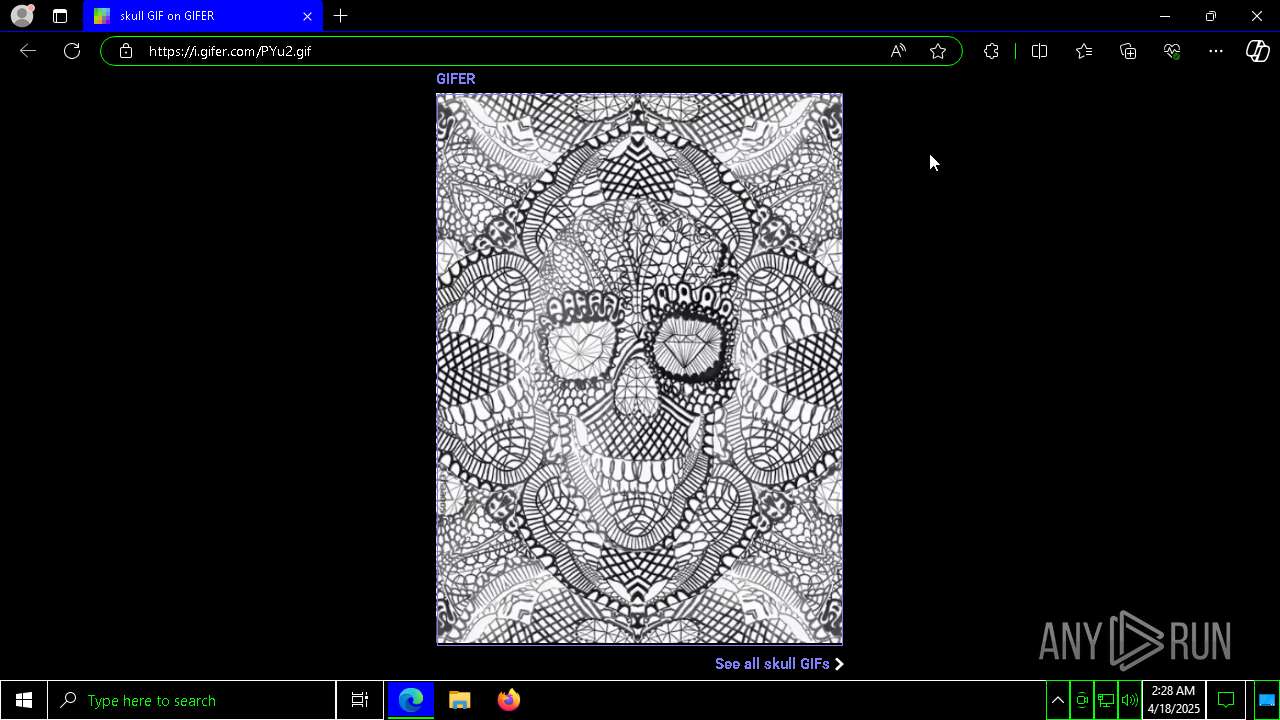
Task: Click the GIFER logo link
Action: (456, 79)
